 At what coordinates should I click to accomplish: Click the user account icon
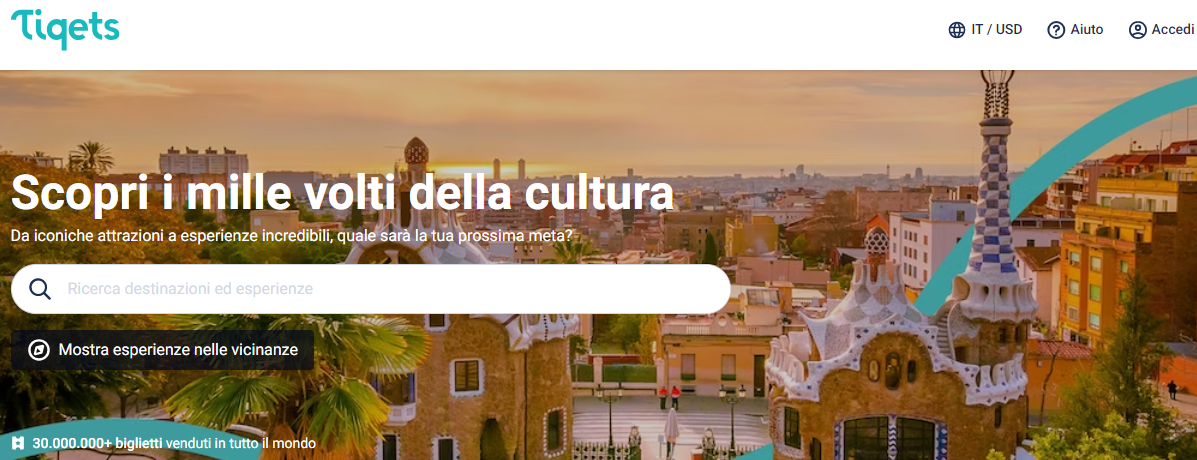point(1137,30)
